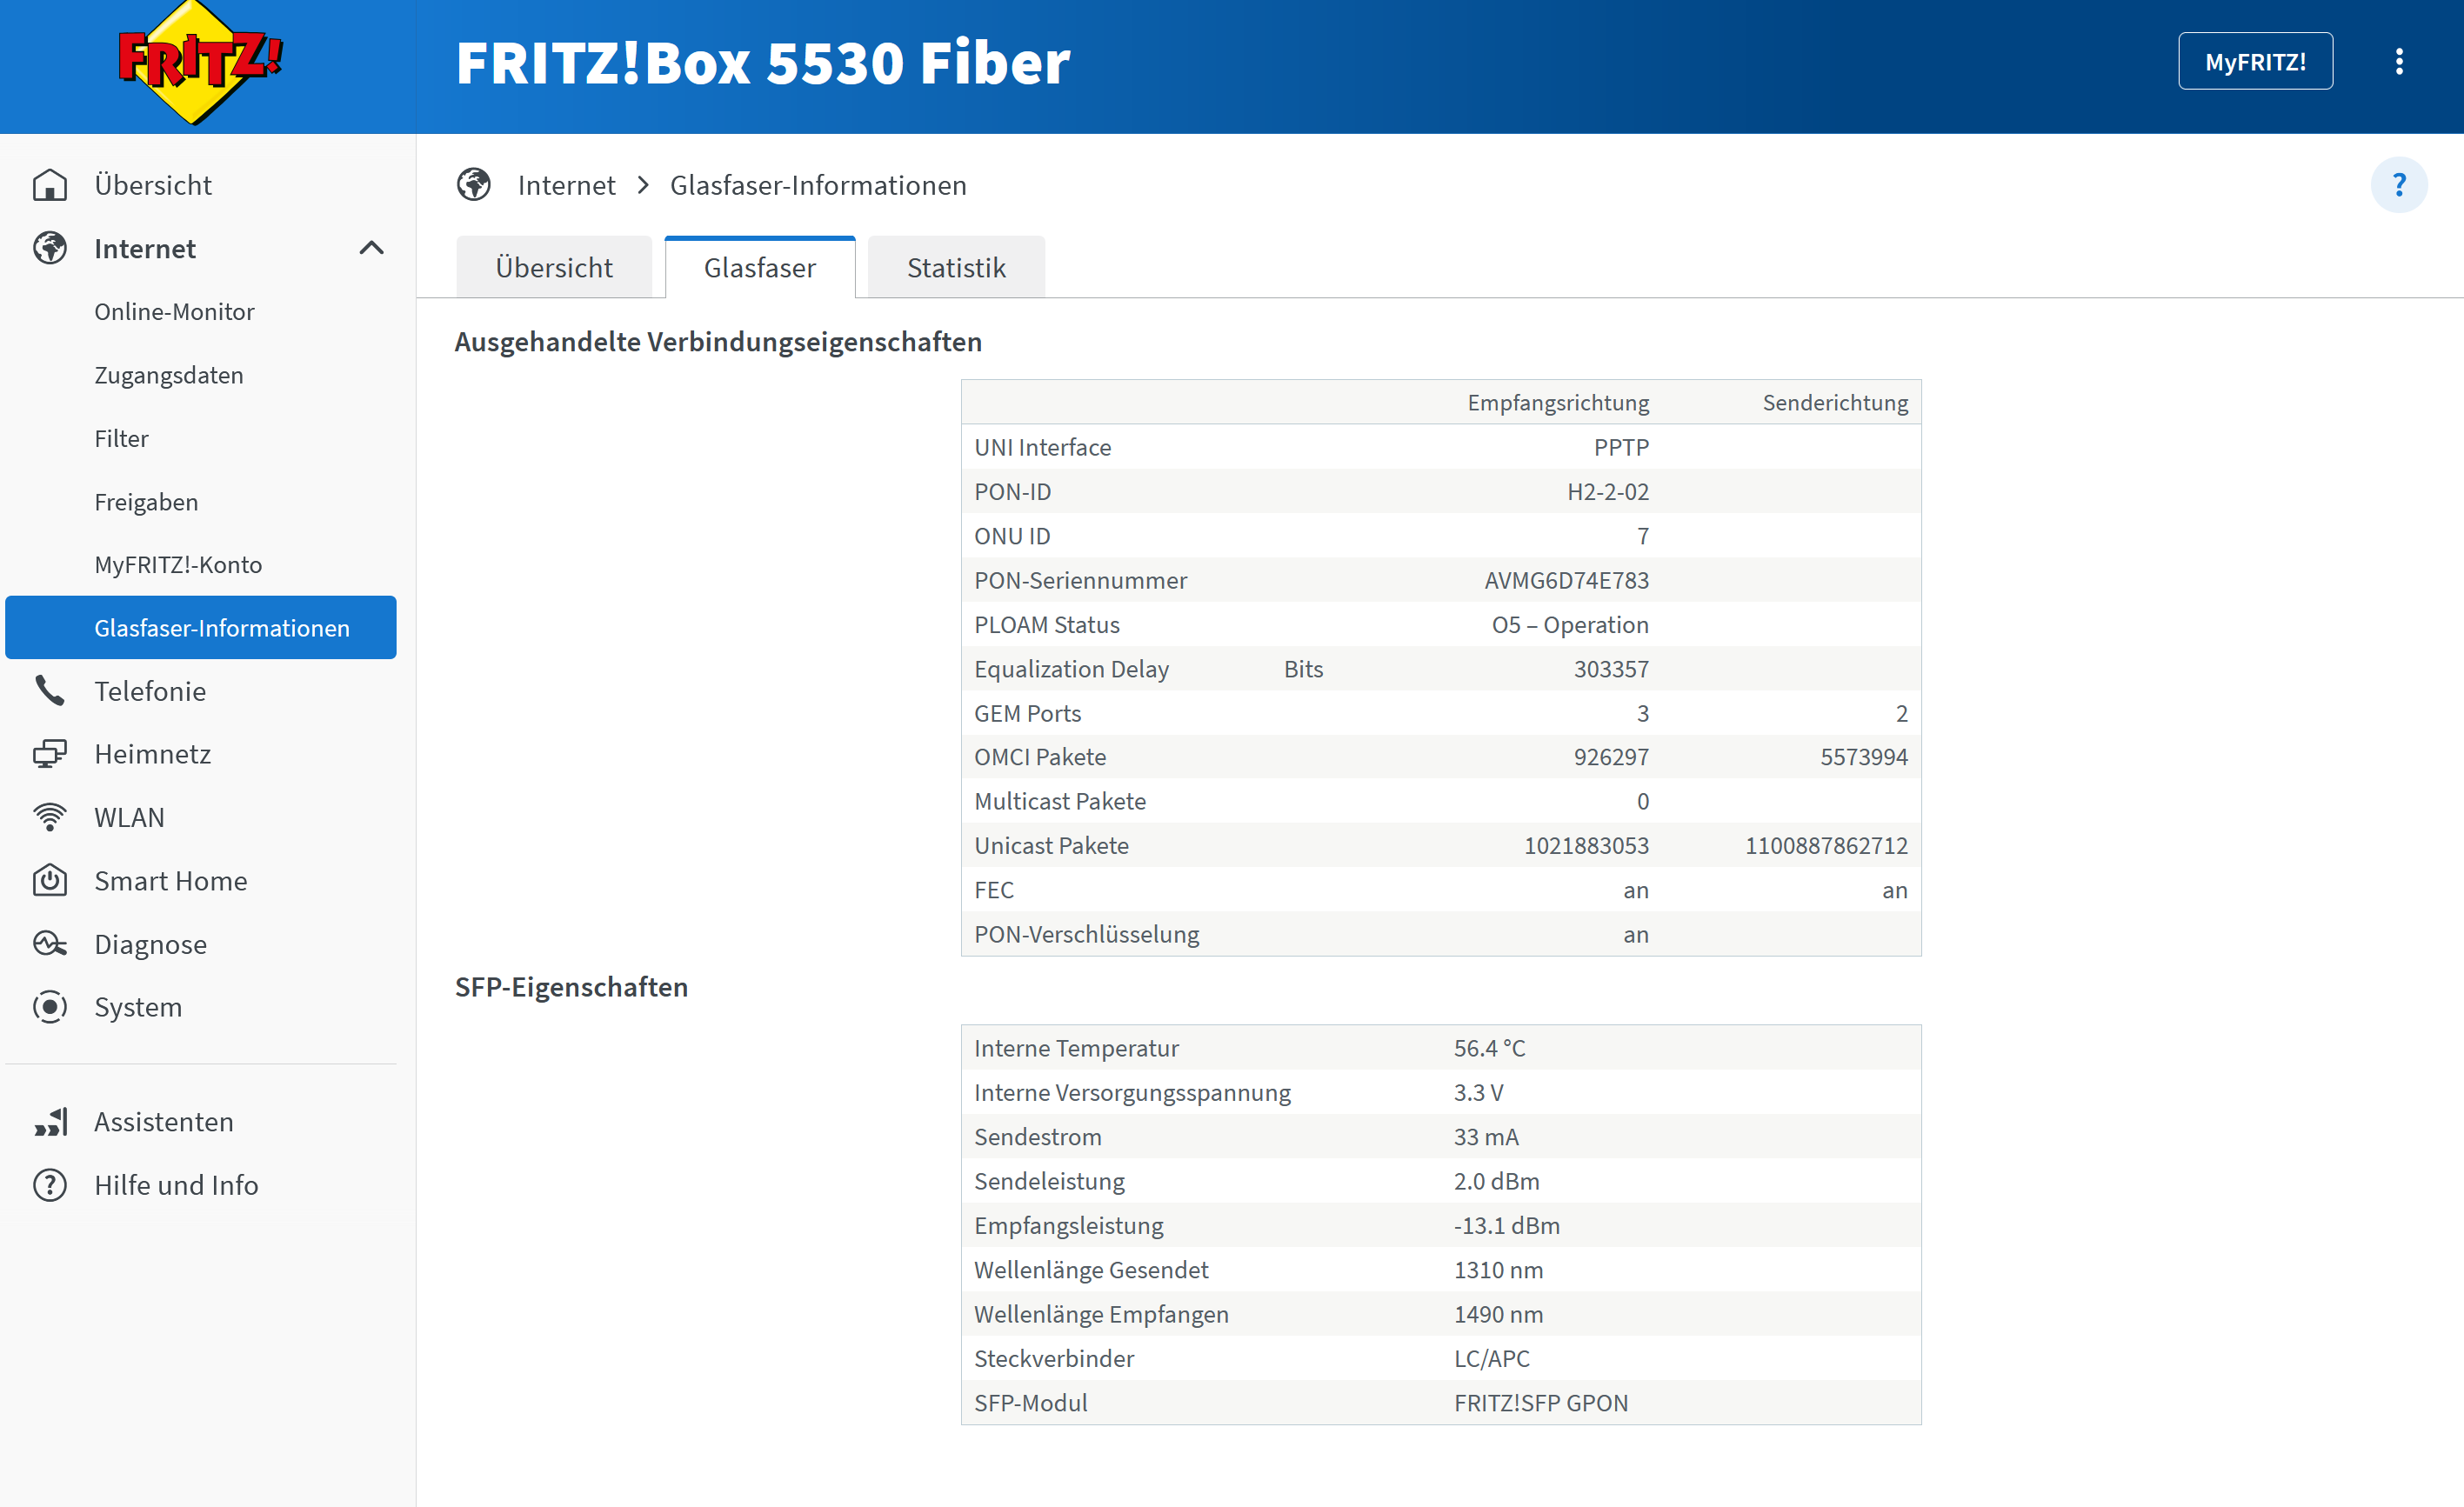Switch to the Übersicht tab
This screenshot has width=2464, height=1507.
click(554, 267)
